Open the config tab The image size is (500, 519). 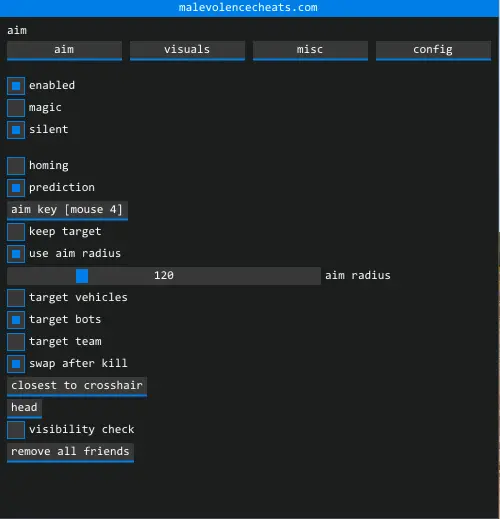(433, 50)
